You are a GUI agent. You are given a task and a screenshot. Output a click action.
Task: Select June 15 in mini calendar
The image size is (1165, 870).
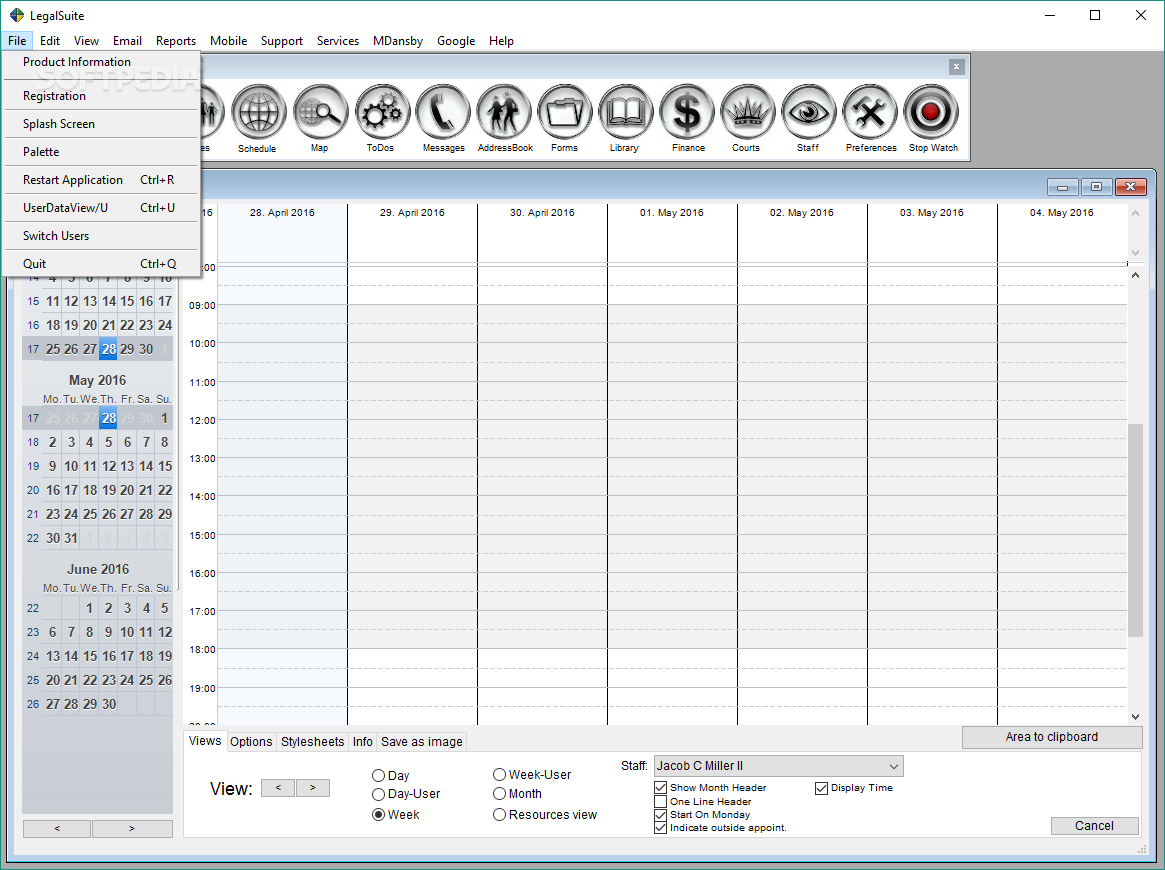pyautogui.click(x=90, y=656)
